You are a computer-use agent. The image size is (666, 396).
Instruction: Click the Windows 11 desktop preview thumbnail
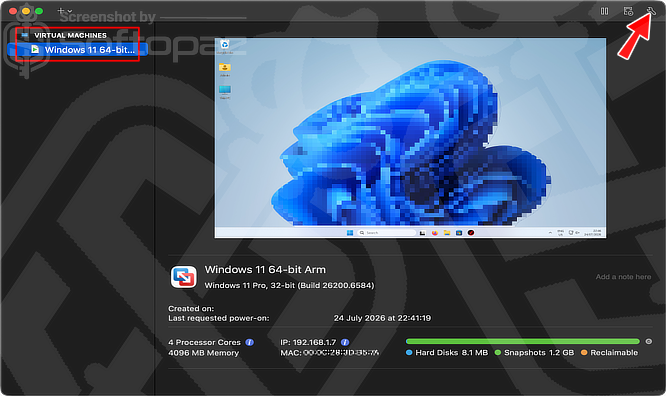(410, 138)
